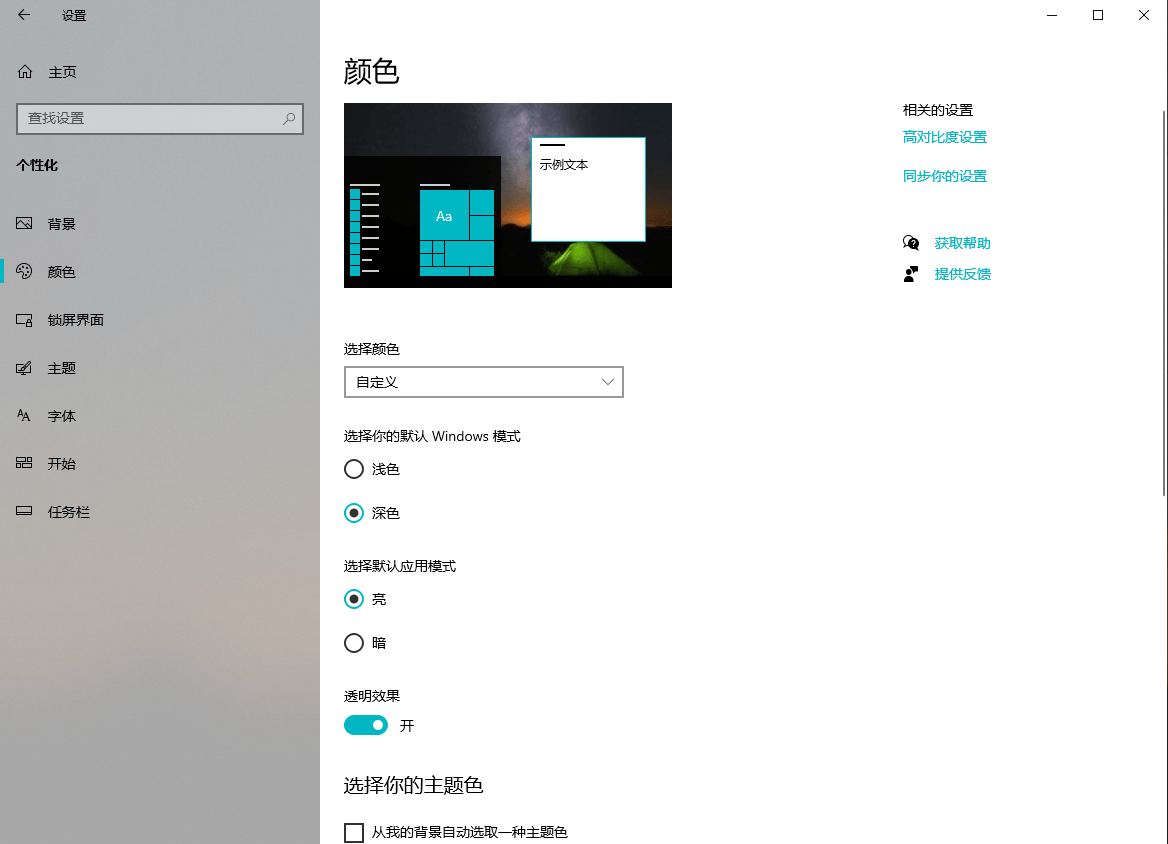Open 主页 using the home icon
The image size is (1168, 844).
pyautogui.click(x=23, y=71)
